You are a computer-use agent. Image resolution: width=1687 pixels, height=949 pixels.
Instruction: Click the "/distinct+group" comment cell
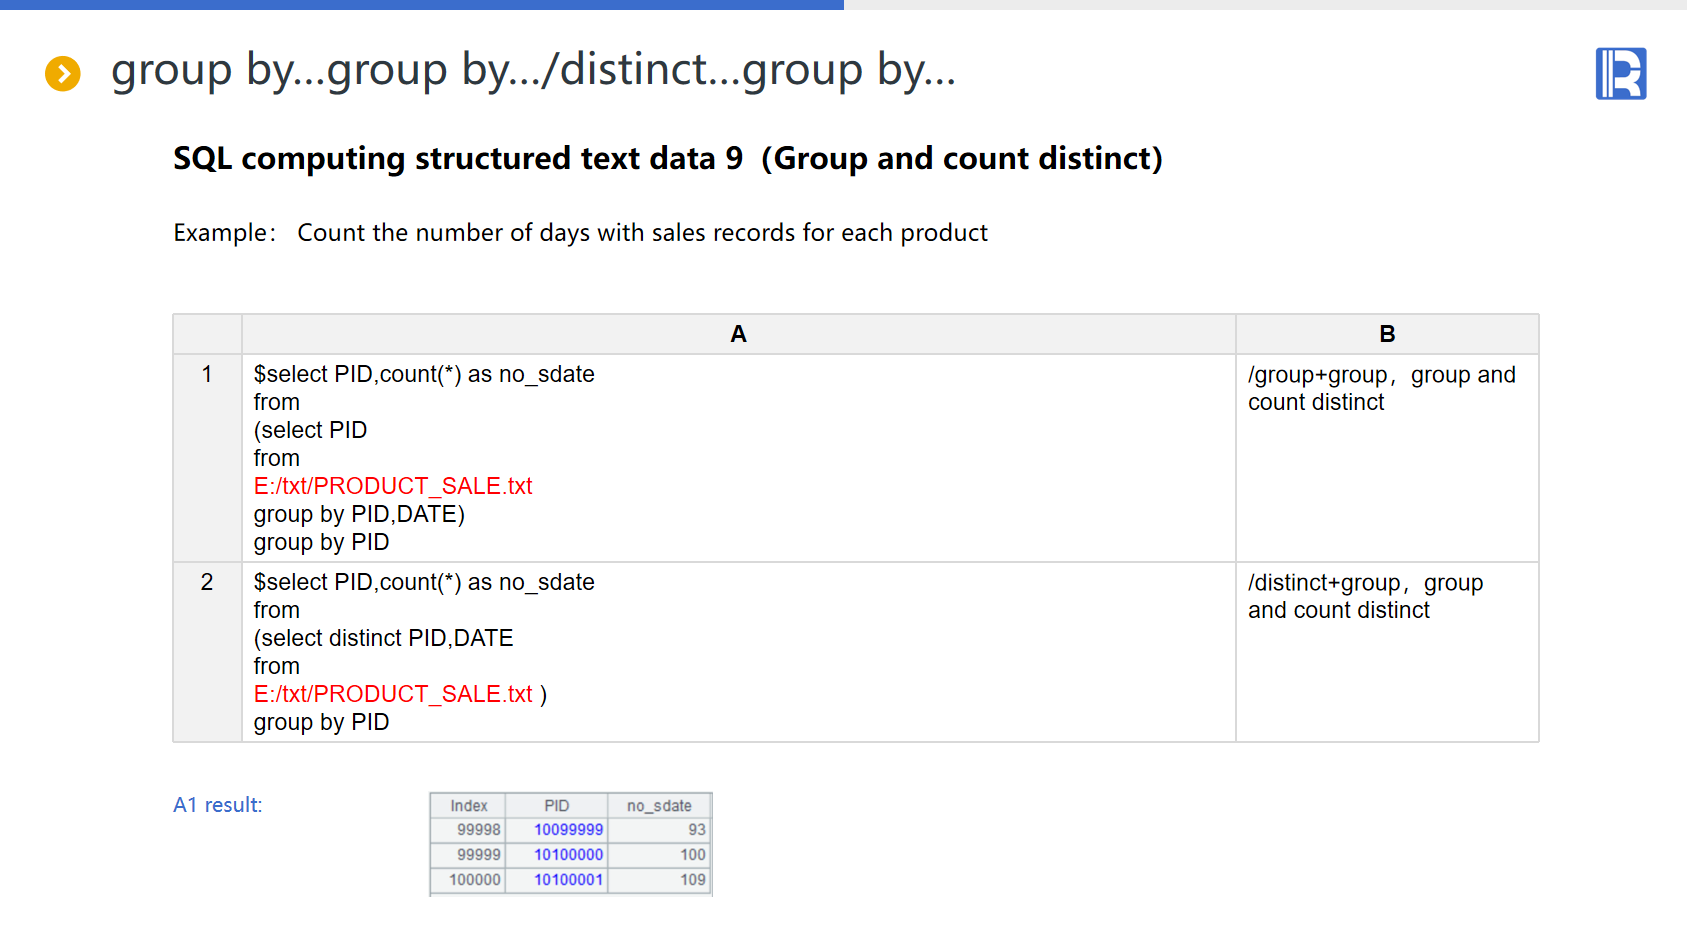tap(1364, 597)
